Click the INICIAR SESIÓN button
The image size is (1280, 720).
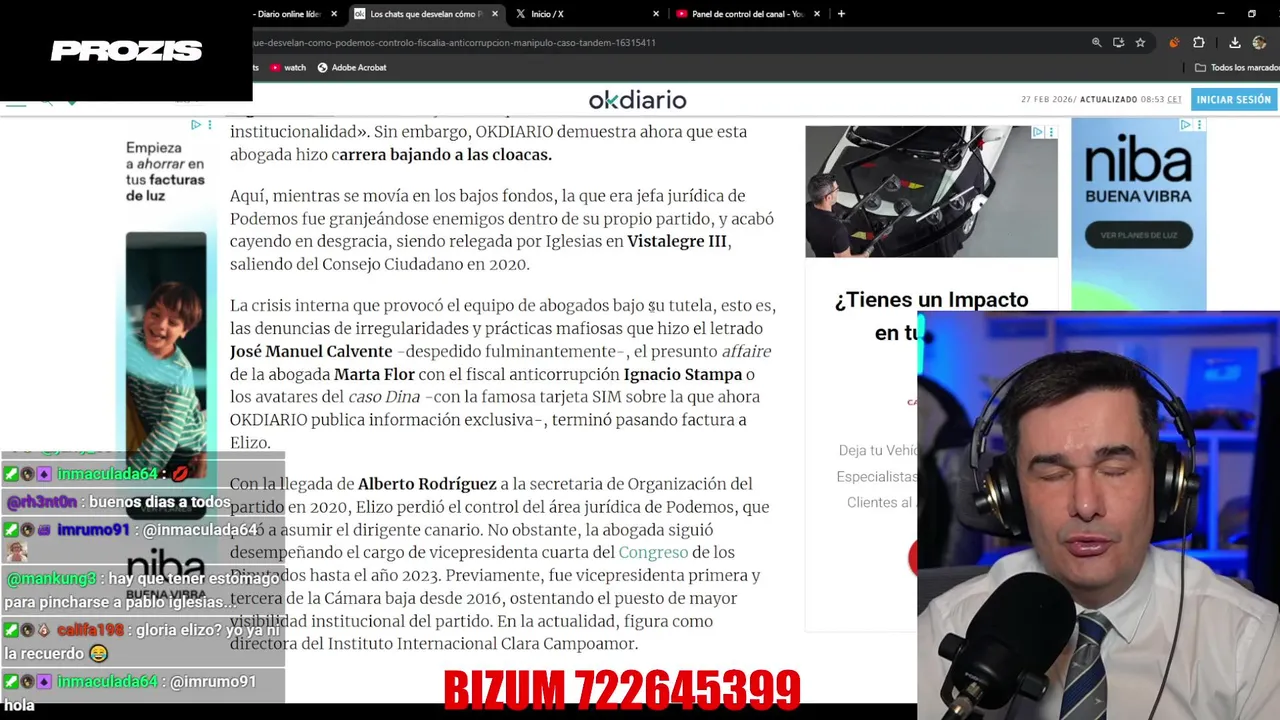click(x=1233, y=99)
